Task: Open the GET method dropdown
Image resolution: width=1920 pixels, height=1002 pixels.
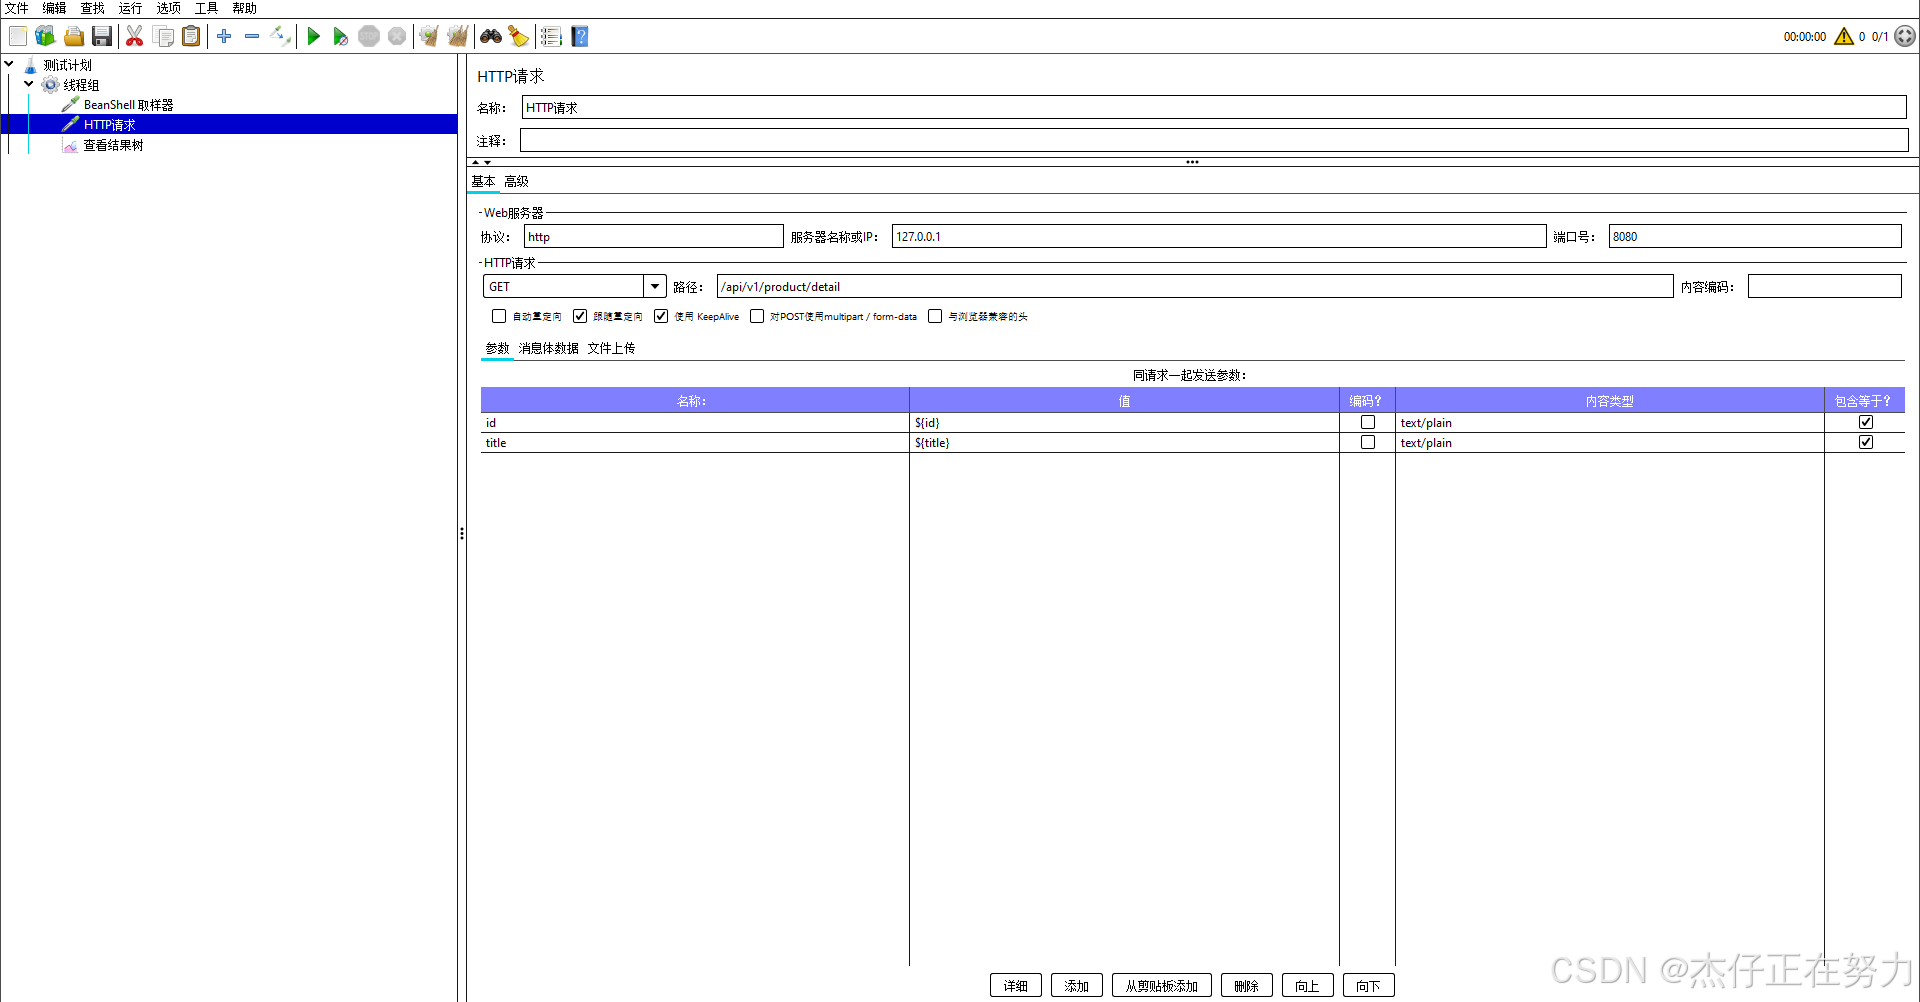Action: point(655,287)
